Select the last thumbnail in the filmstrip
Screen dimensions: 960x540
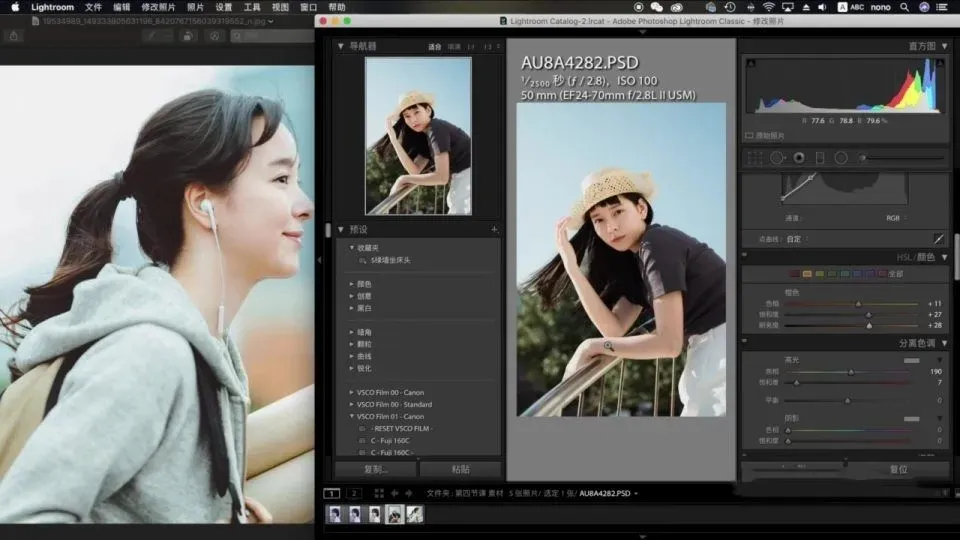(414, 514)
